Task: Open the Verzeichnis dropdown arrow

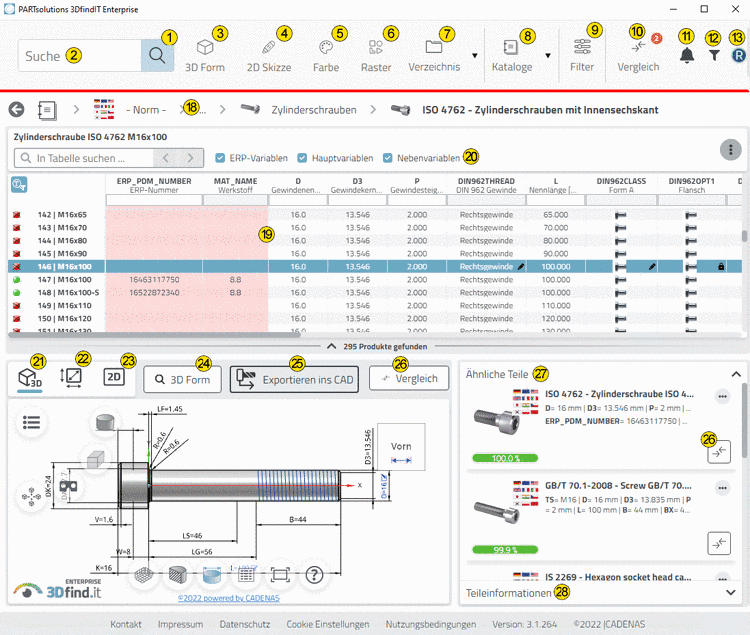Action: point(474,55)
